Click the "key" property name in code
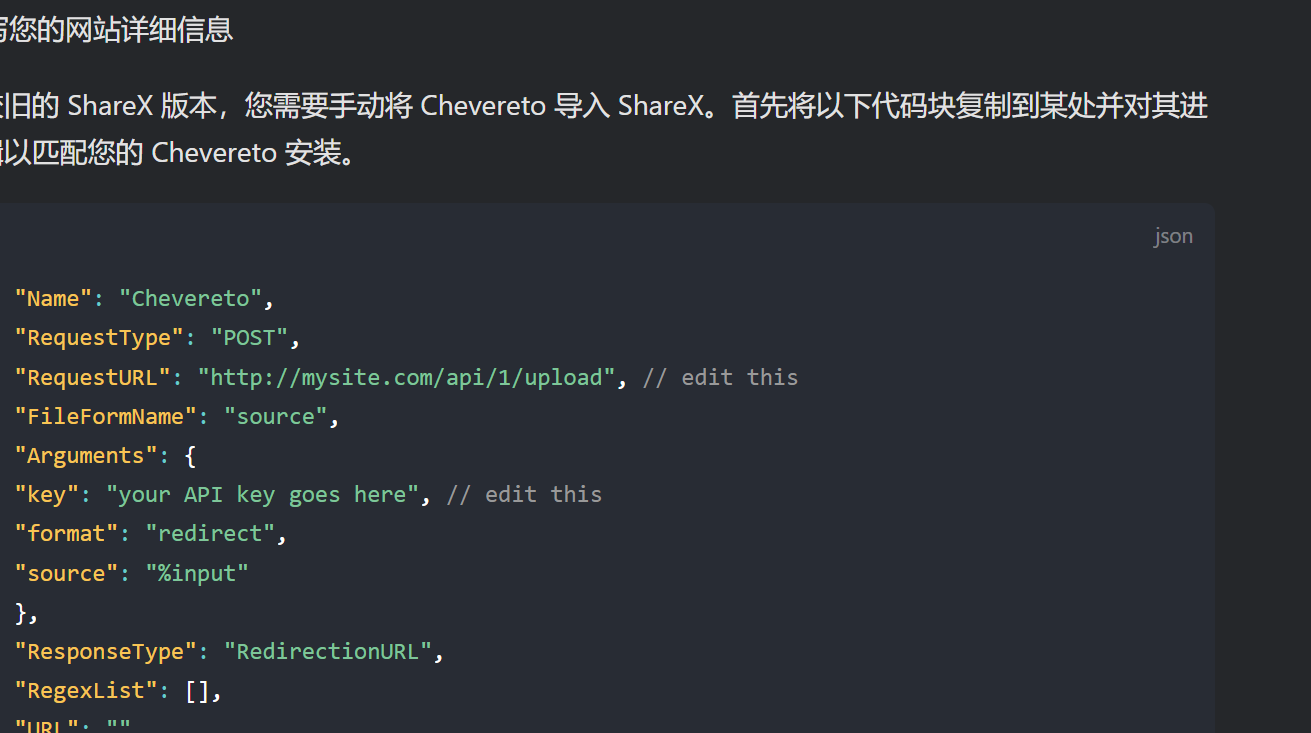 coord(46,494)
